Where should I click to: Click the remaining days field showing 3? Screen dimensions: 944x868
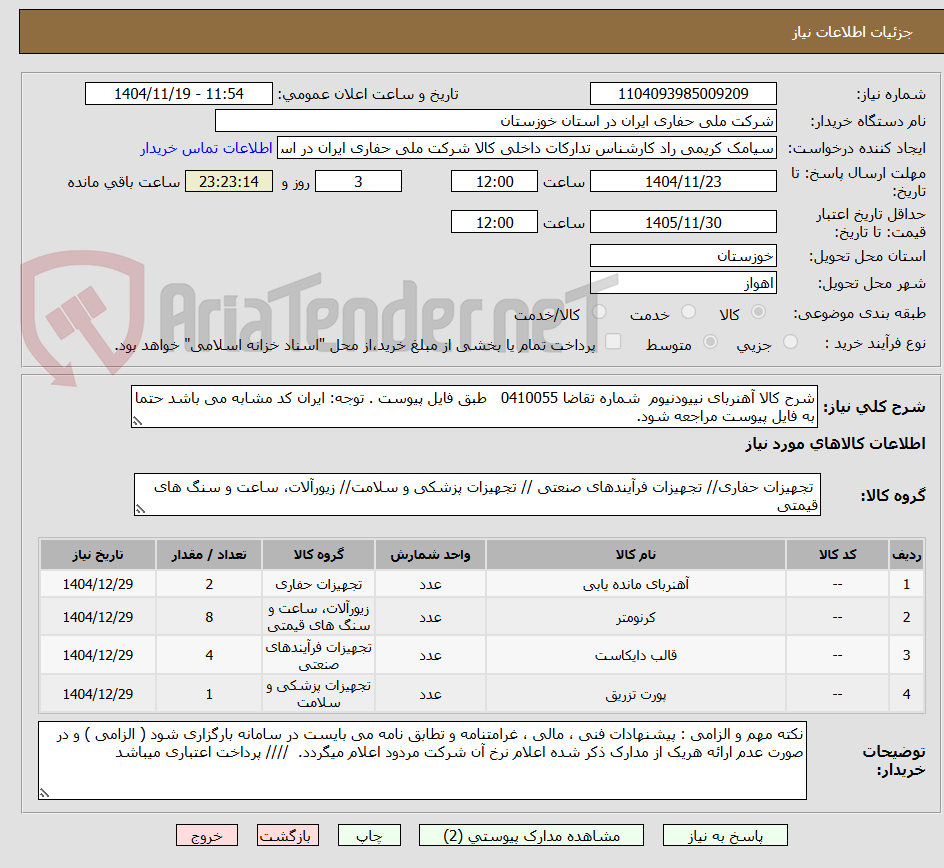coord(358,181)
